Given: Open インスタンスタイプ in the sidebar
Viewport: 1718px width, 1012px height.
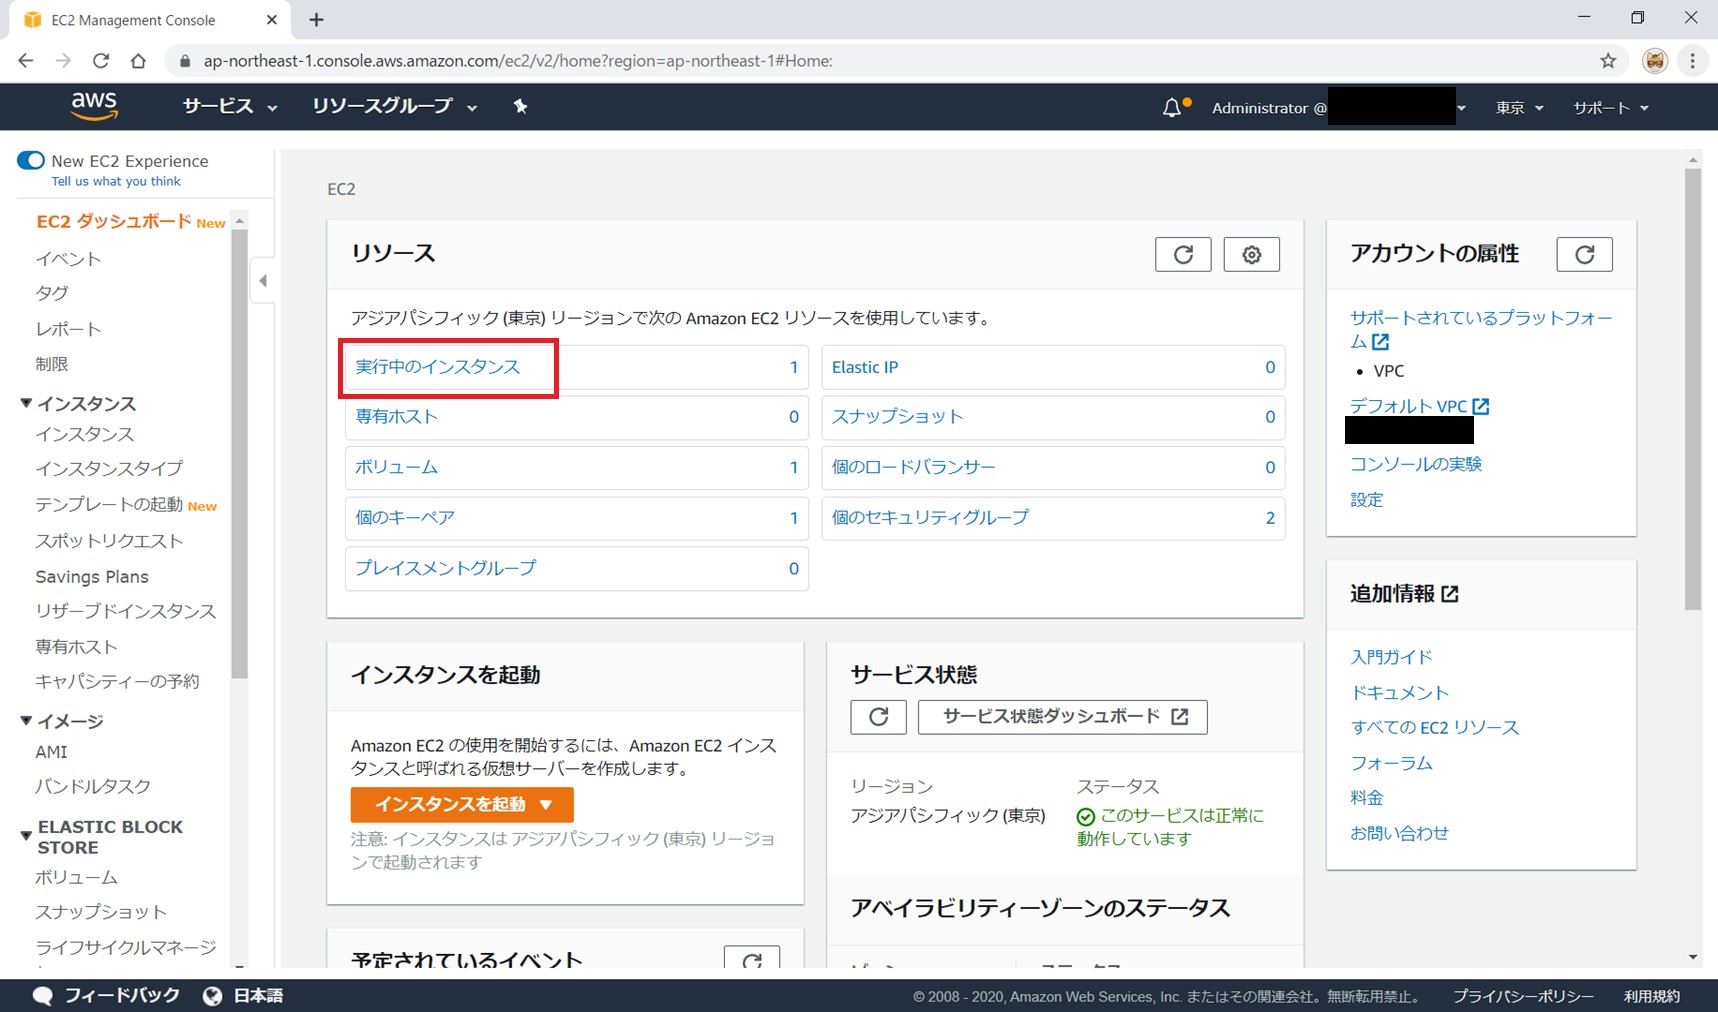Looking at the screenshot, I should coord(109,468).
